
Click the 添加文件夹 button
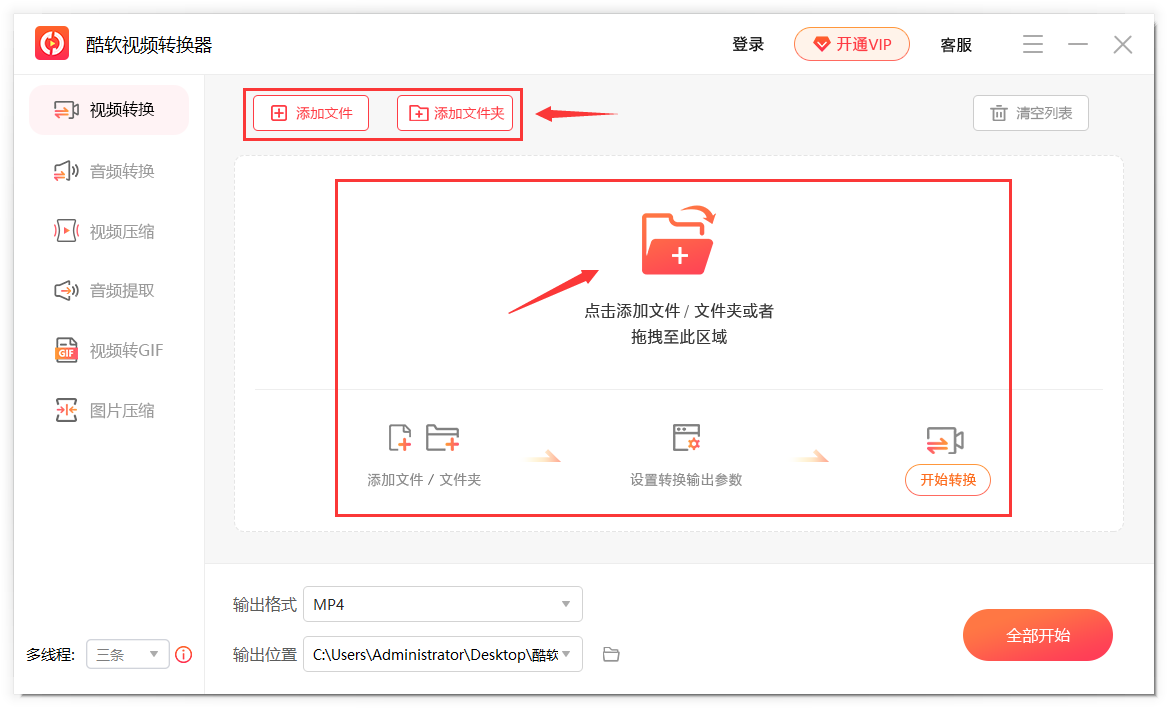coord(455,113)
